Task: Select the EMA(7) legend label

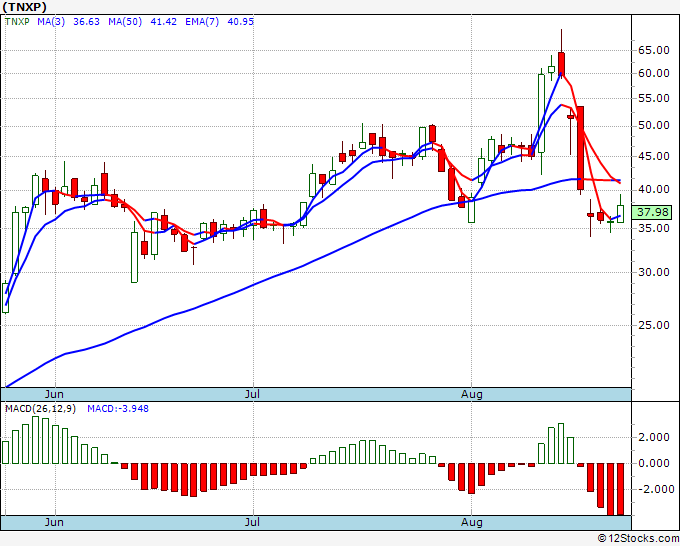Action: point(202,22)
